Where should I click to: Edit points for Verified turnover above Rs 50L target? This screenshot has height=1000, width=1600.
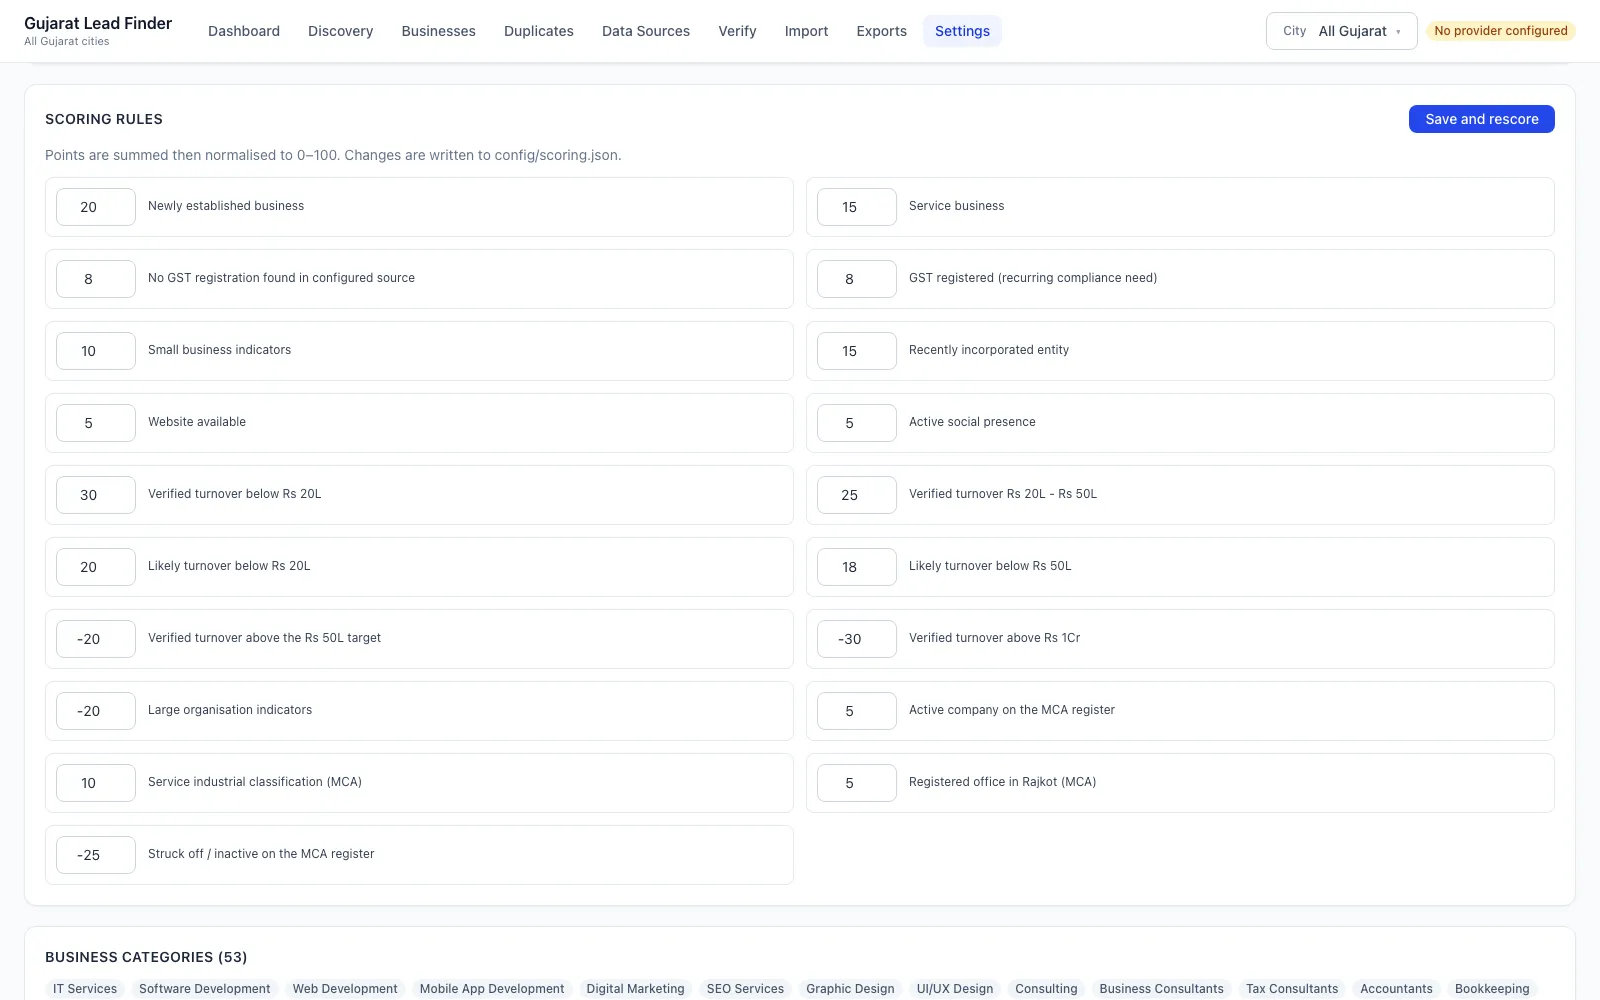(x=96, y=639)
